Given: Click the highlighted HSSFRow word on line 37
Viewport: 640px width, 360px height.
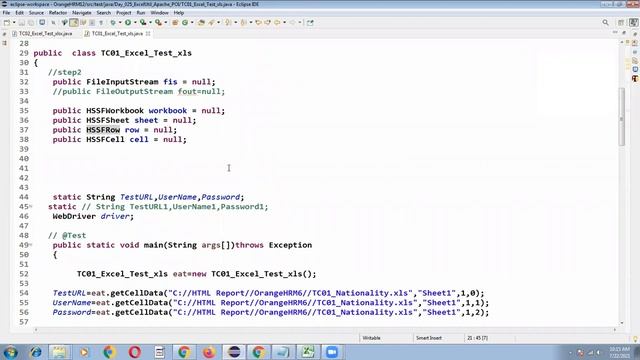Looking at the screenshot, I should click(103, 130).
